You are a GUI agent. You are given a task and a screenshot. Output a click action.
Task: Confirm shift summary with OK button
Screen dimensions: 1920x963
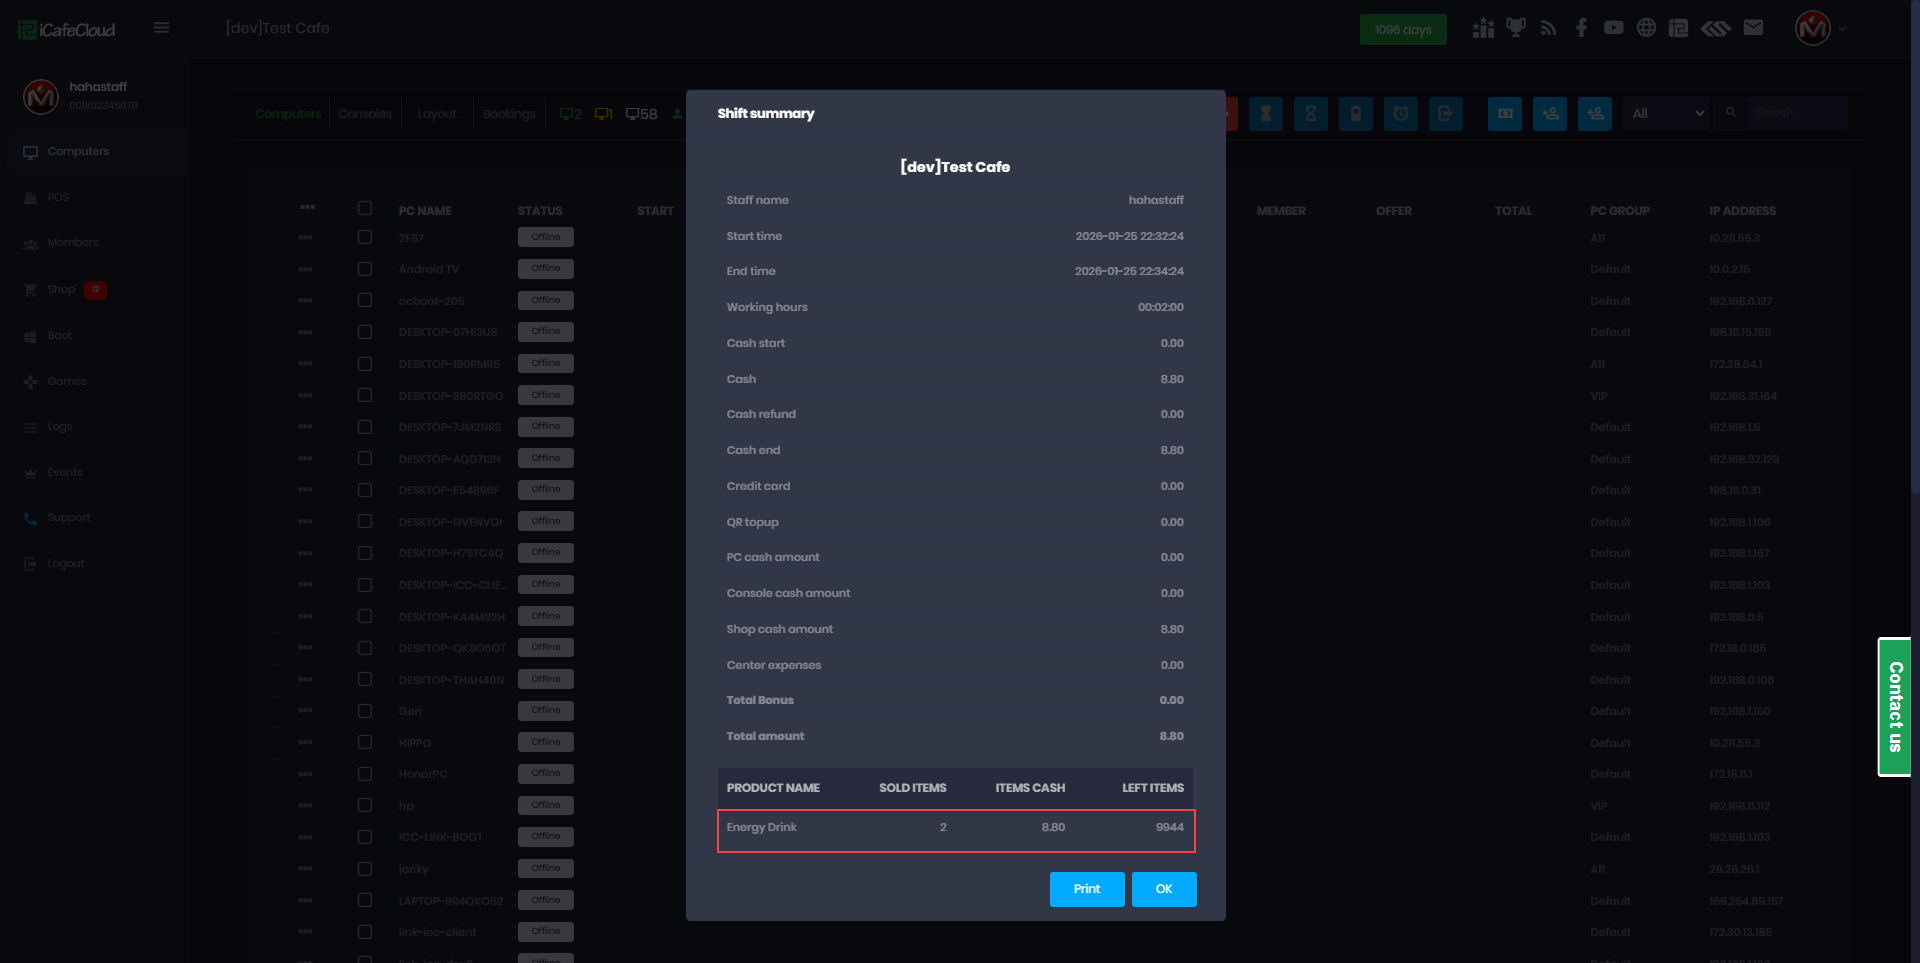pyautogui.click(x=1163, y=889)
